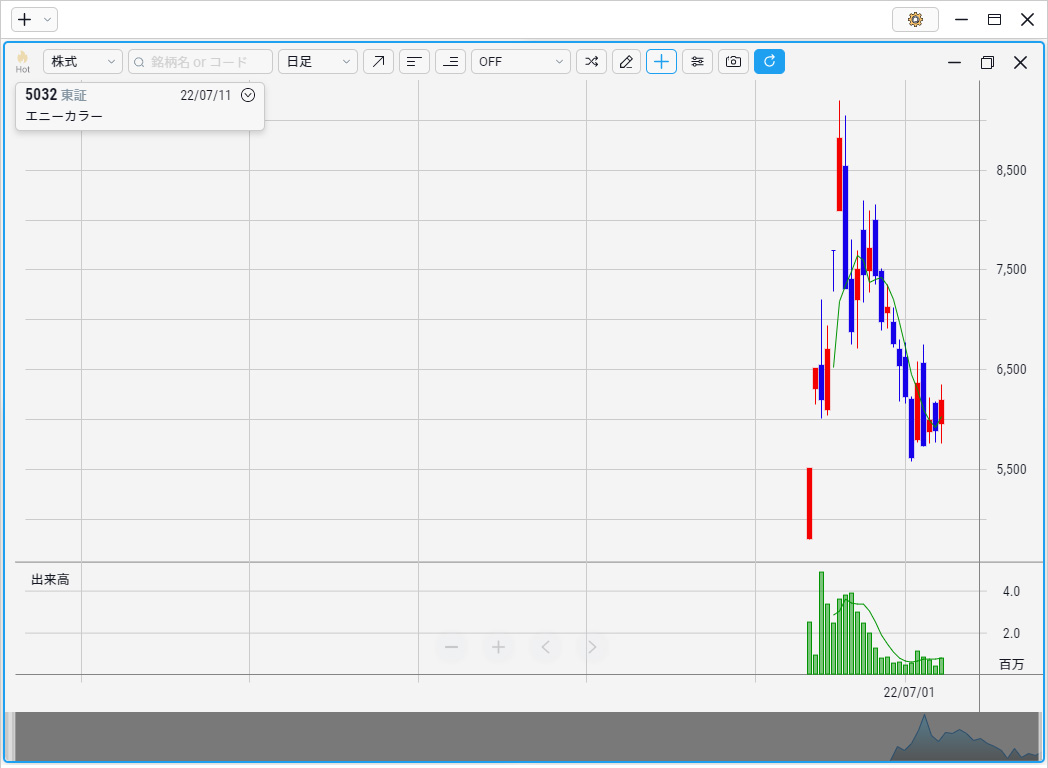Click the 22/07/11 date in info card
This screenshot has width=1048, height=768.
[x=206, y=96]
